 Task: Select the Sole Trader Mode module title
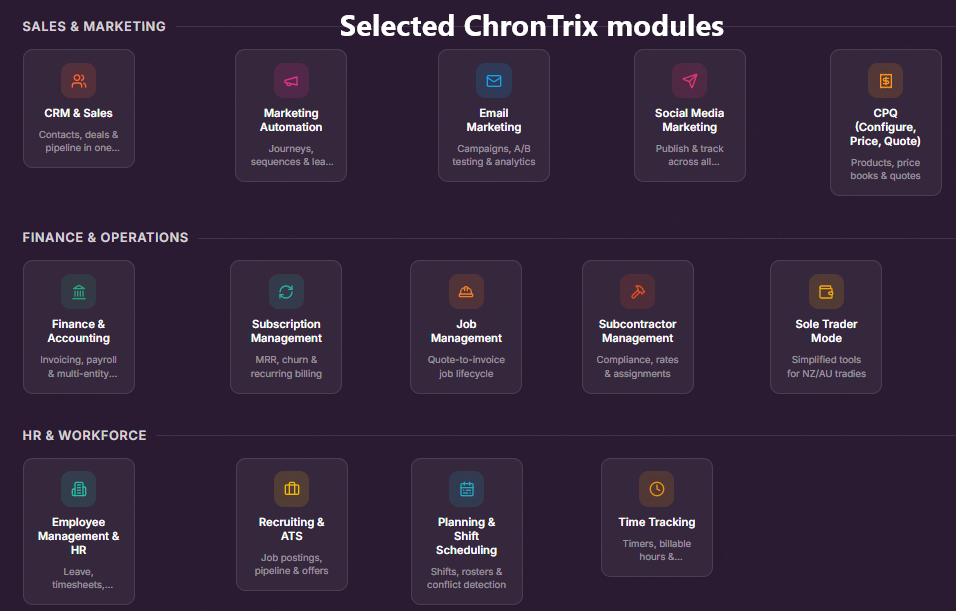[x=826, y=331]
